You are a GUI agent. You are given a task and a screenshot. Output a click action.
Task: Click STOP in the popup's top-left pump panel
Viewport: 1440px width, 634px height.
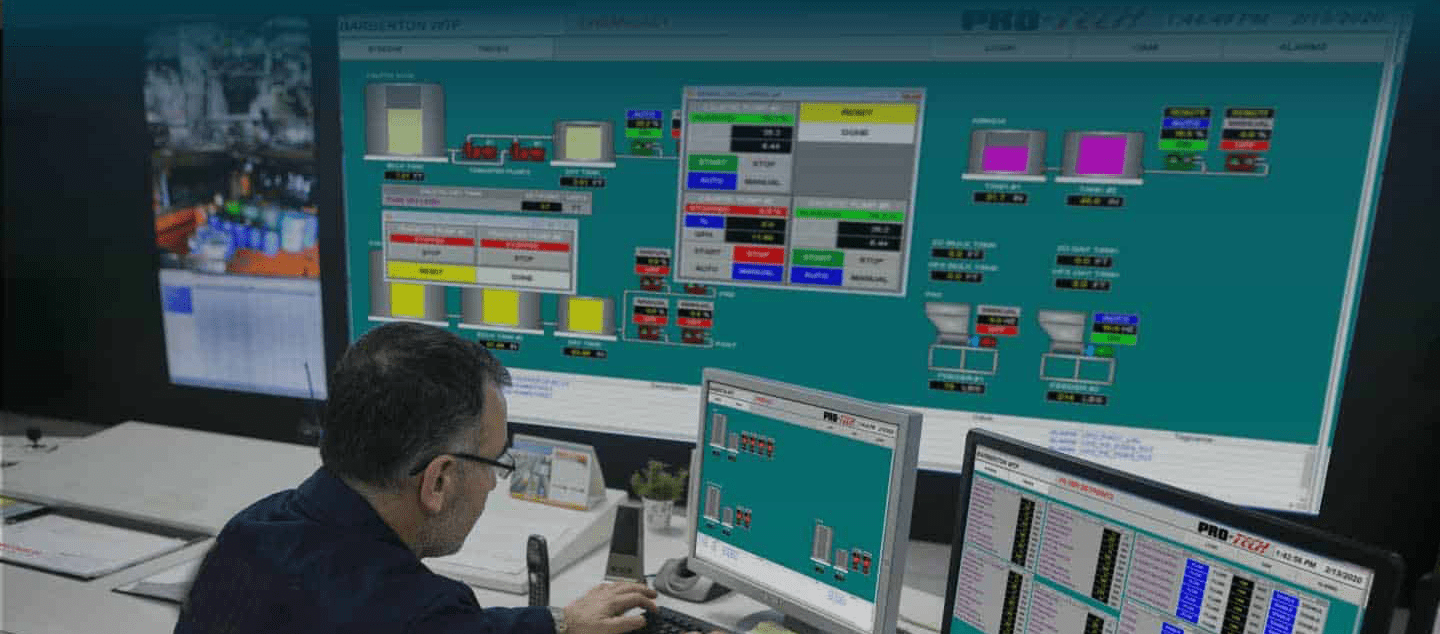pyautogui.click(x=764, y=162)
